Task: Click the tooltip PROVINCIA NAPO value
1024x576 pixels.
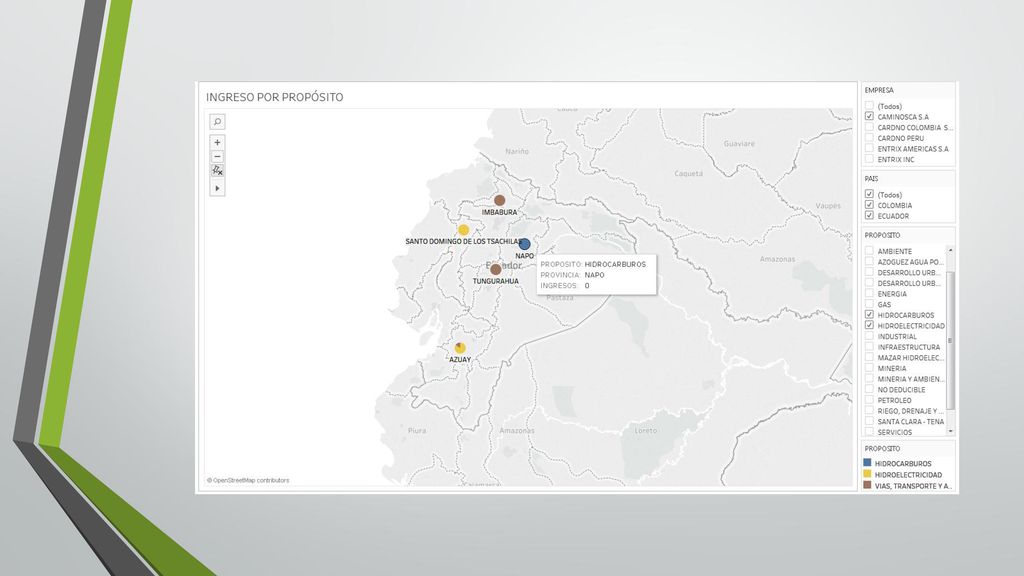Action: [594, 275]
